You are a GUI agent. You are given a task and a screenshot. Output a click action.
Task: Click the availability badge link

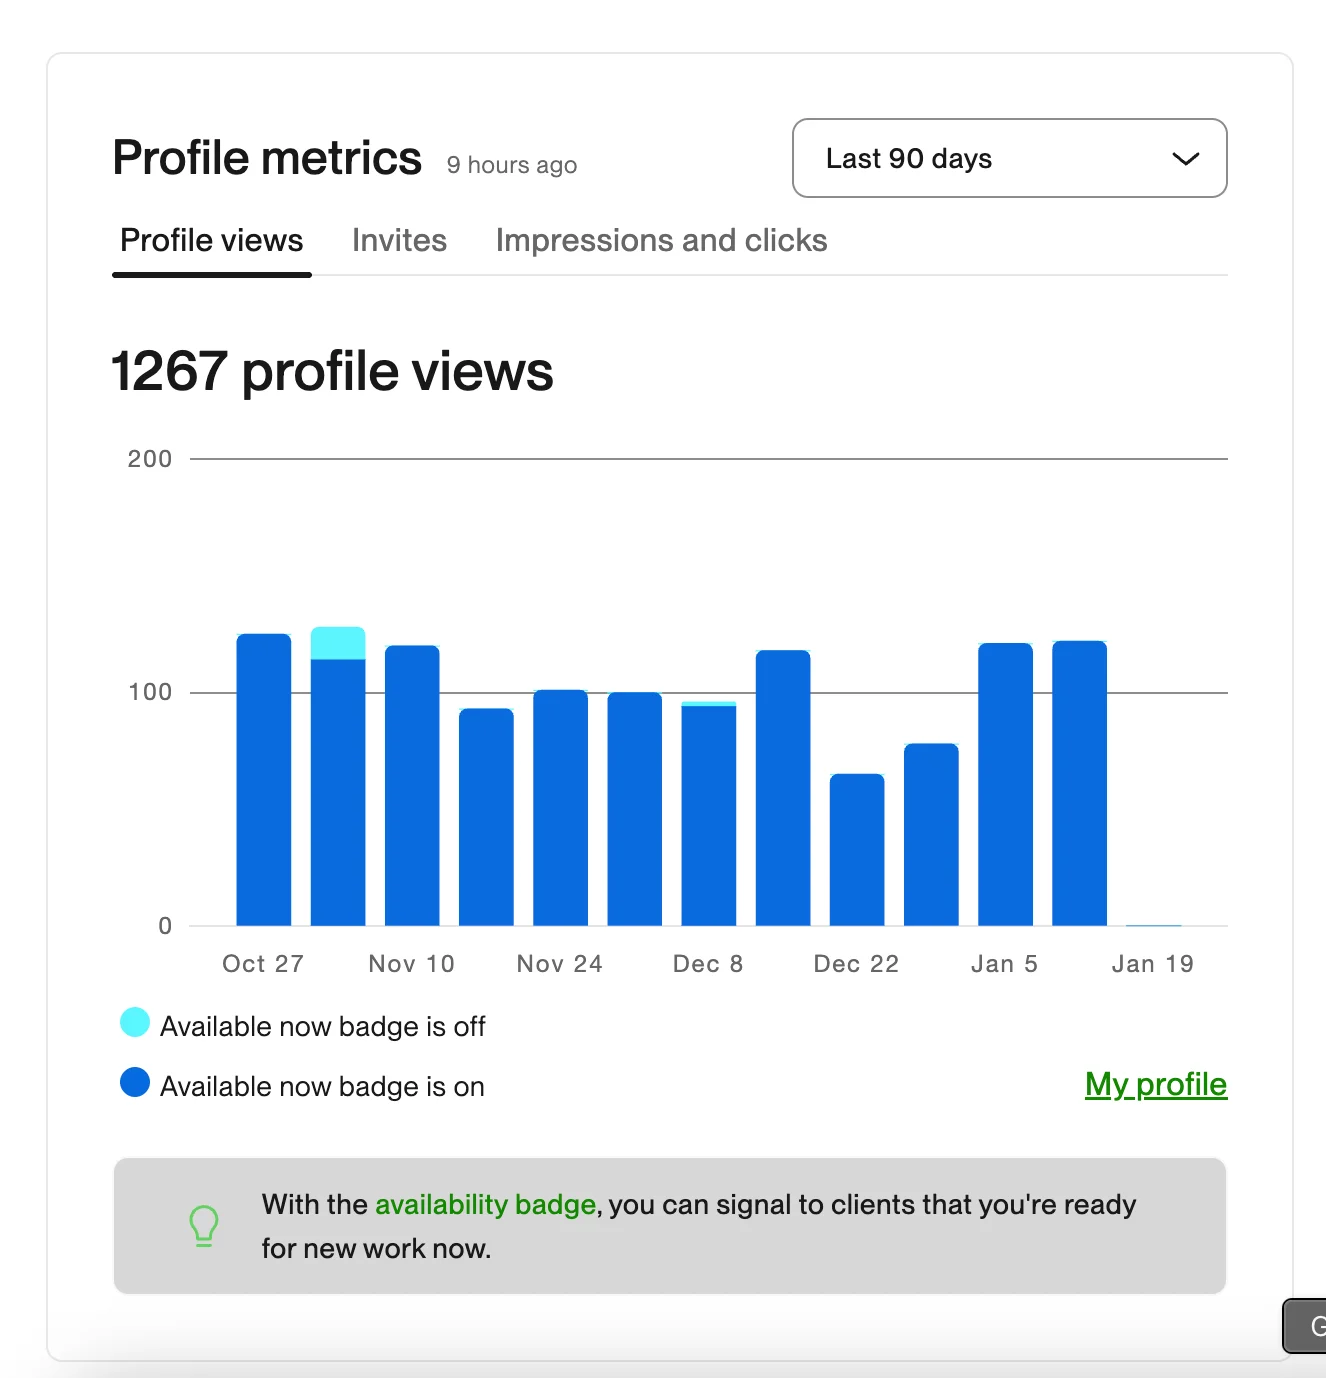click(x=485, y=1204)
